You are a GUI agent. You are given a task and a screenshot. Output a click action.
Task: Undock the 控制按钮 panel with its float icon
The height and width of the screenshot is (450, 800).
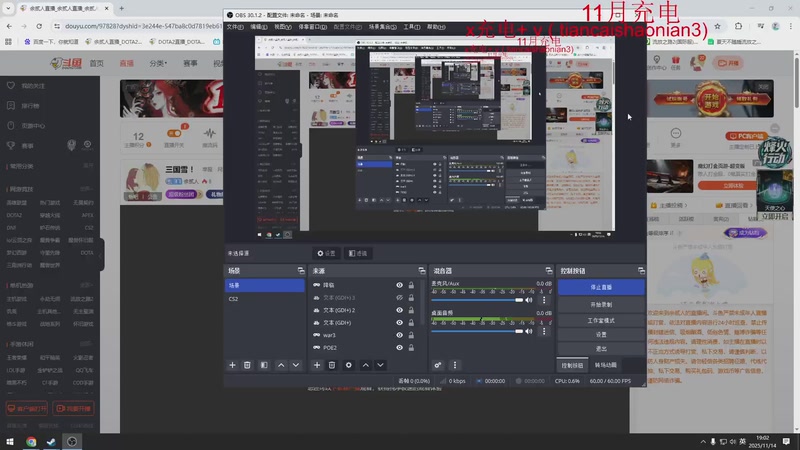(641, 270)
